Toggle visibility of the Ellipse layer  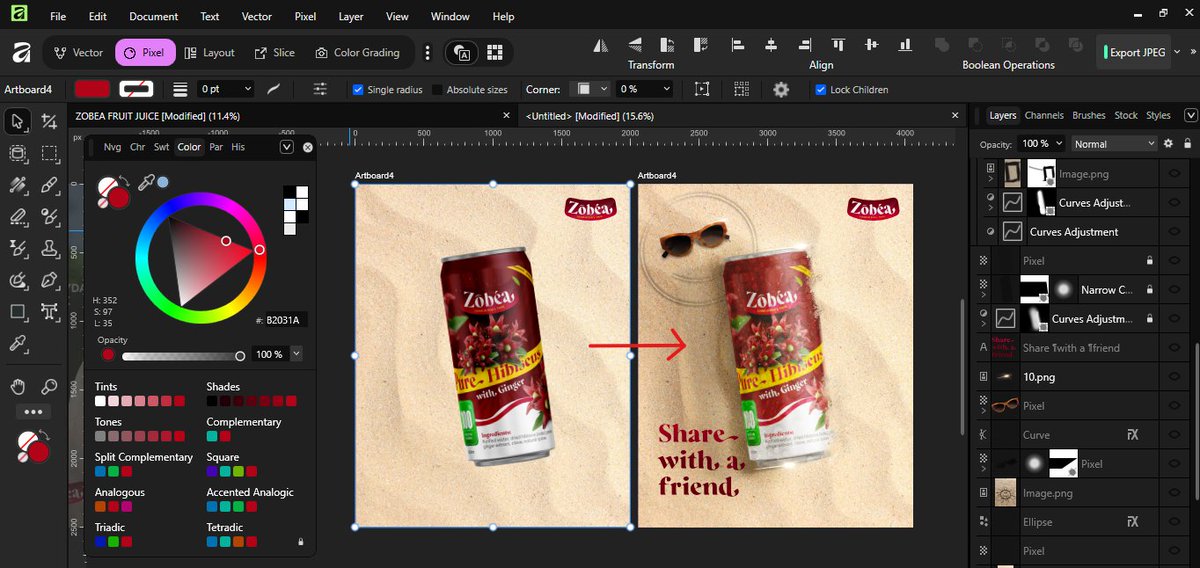click(1175, 521)
